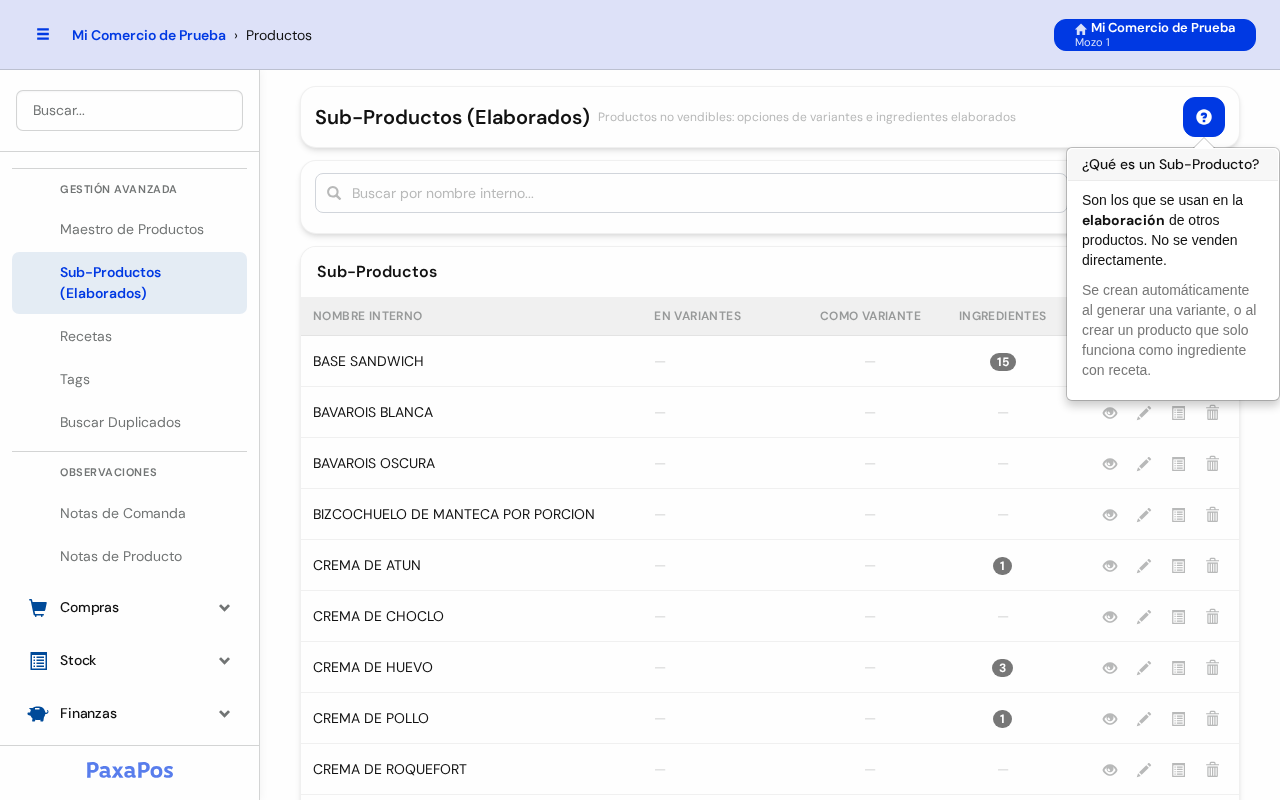Open the recipe sheet icon for BAVAROIS OSCURA
Viewport: 1280px width, 800px height.
(x=1178, y=464)
